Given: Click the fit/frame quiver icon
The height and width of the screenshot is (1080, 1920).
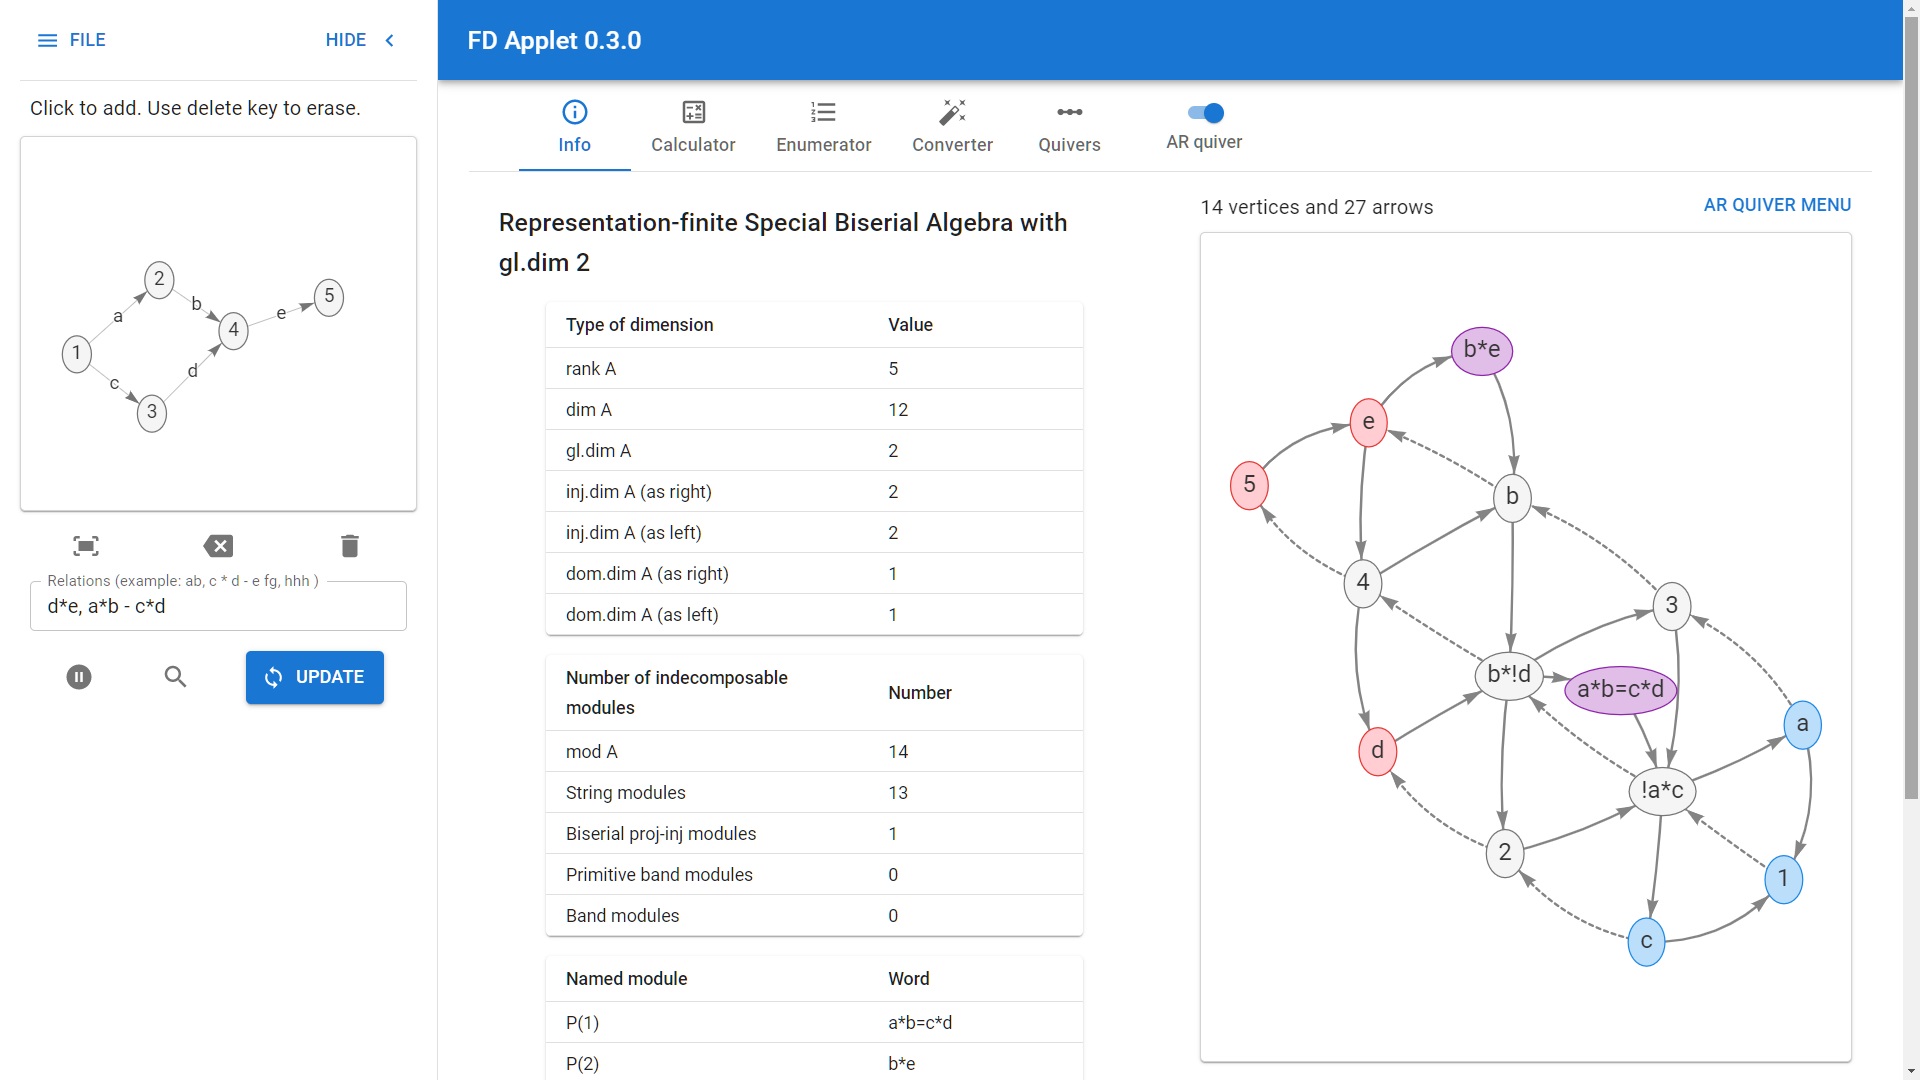Looking at the screenshot, I should [x=86, y=545].
